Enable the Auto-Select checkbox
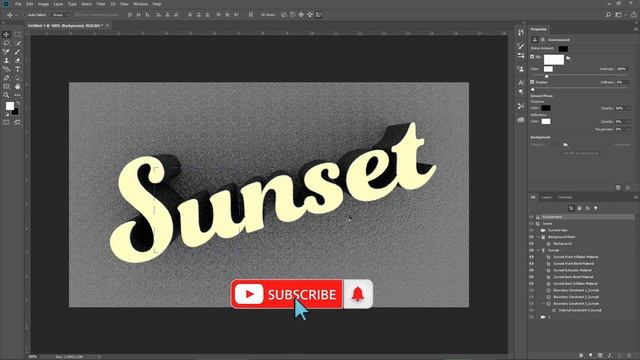This screenshot has height=360, width=640. pos(24,15)
